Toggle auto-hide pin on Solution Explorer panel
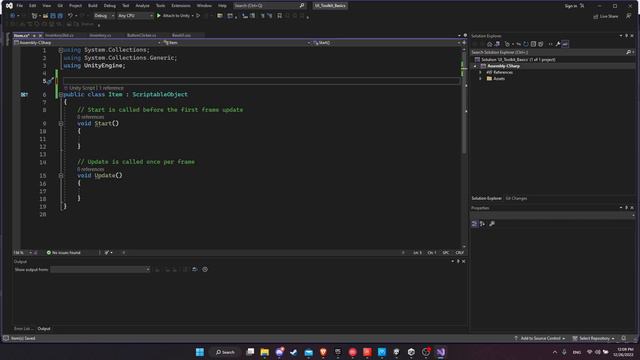This screenshot has height=360, width=640. [626, 36]
